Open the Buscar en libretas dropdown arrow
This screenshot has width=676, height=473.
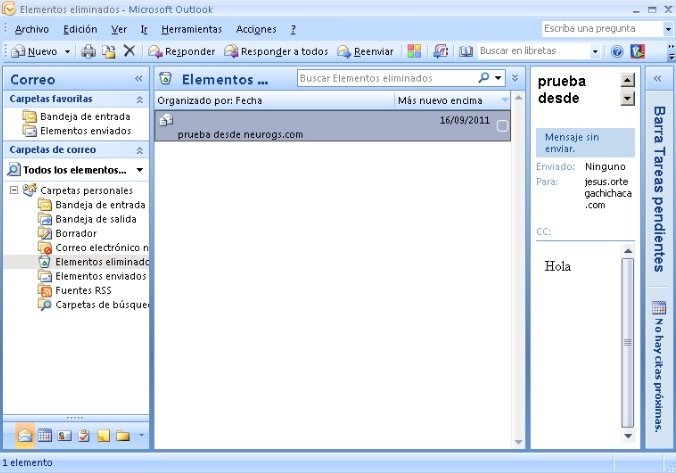click(595, 52)
